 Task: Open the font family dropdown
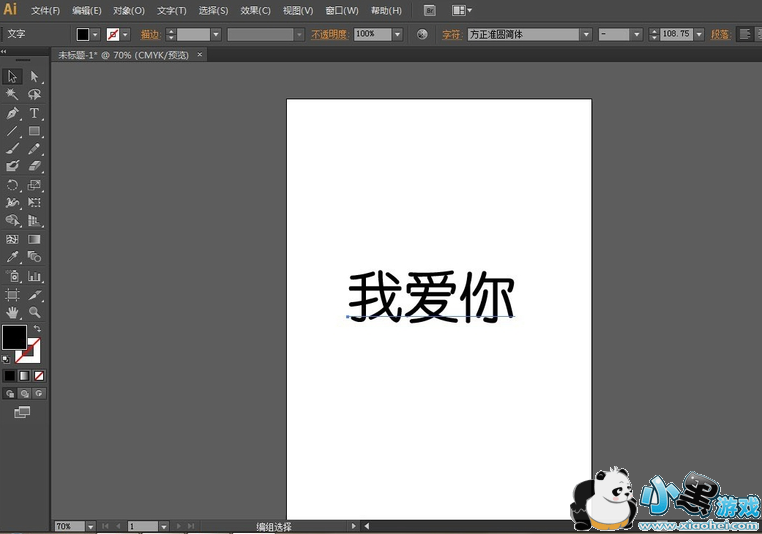point(586,34)
